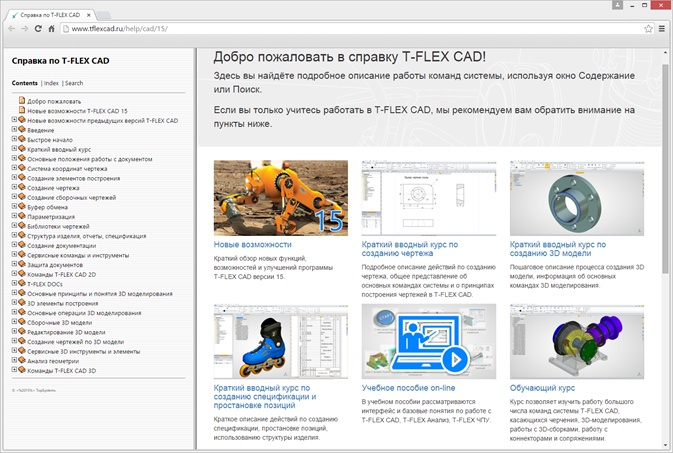Click book icon beside Библиотеки чертежей
Image resolution: width=673 pixels, height=453 pixels.
22,225
